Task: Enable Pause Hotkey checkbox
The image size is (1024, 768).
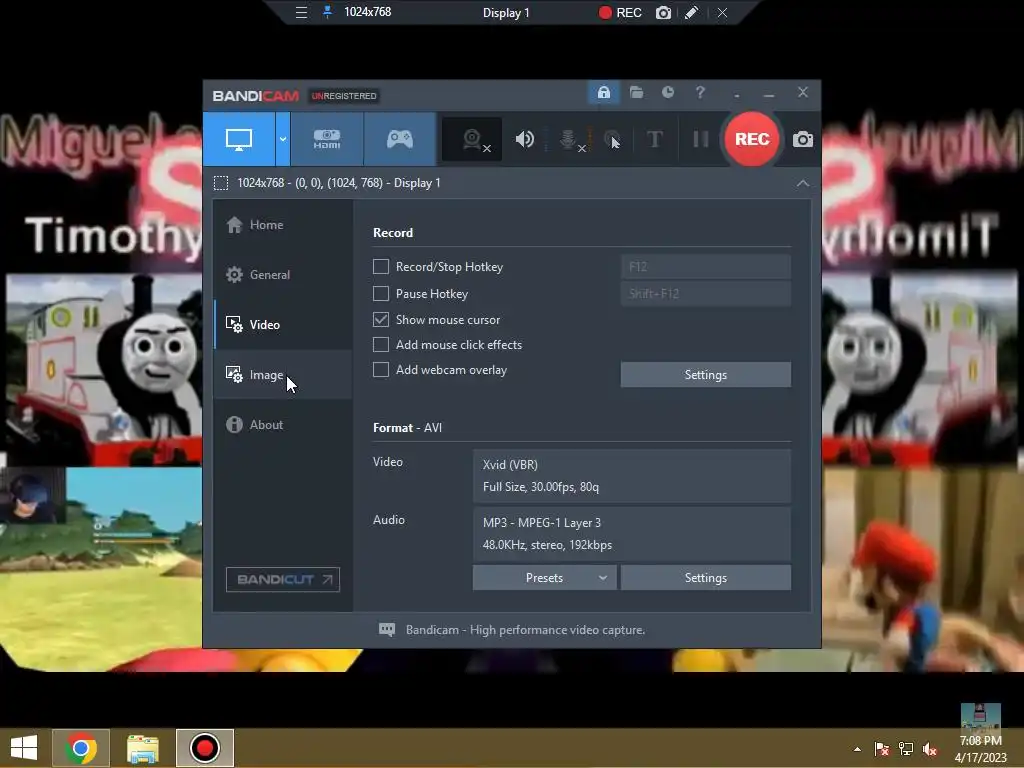Action: [x=381, y=293]
